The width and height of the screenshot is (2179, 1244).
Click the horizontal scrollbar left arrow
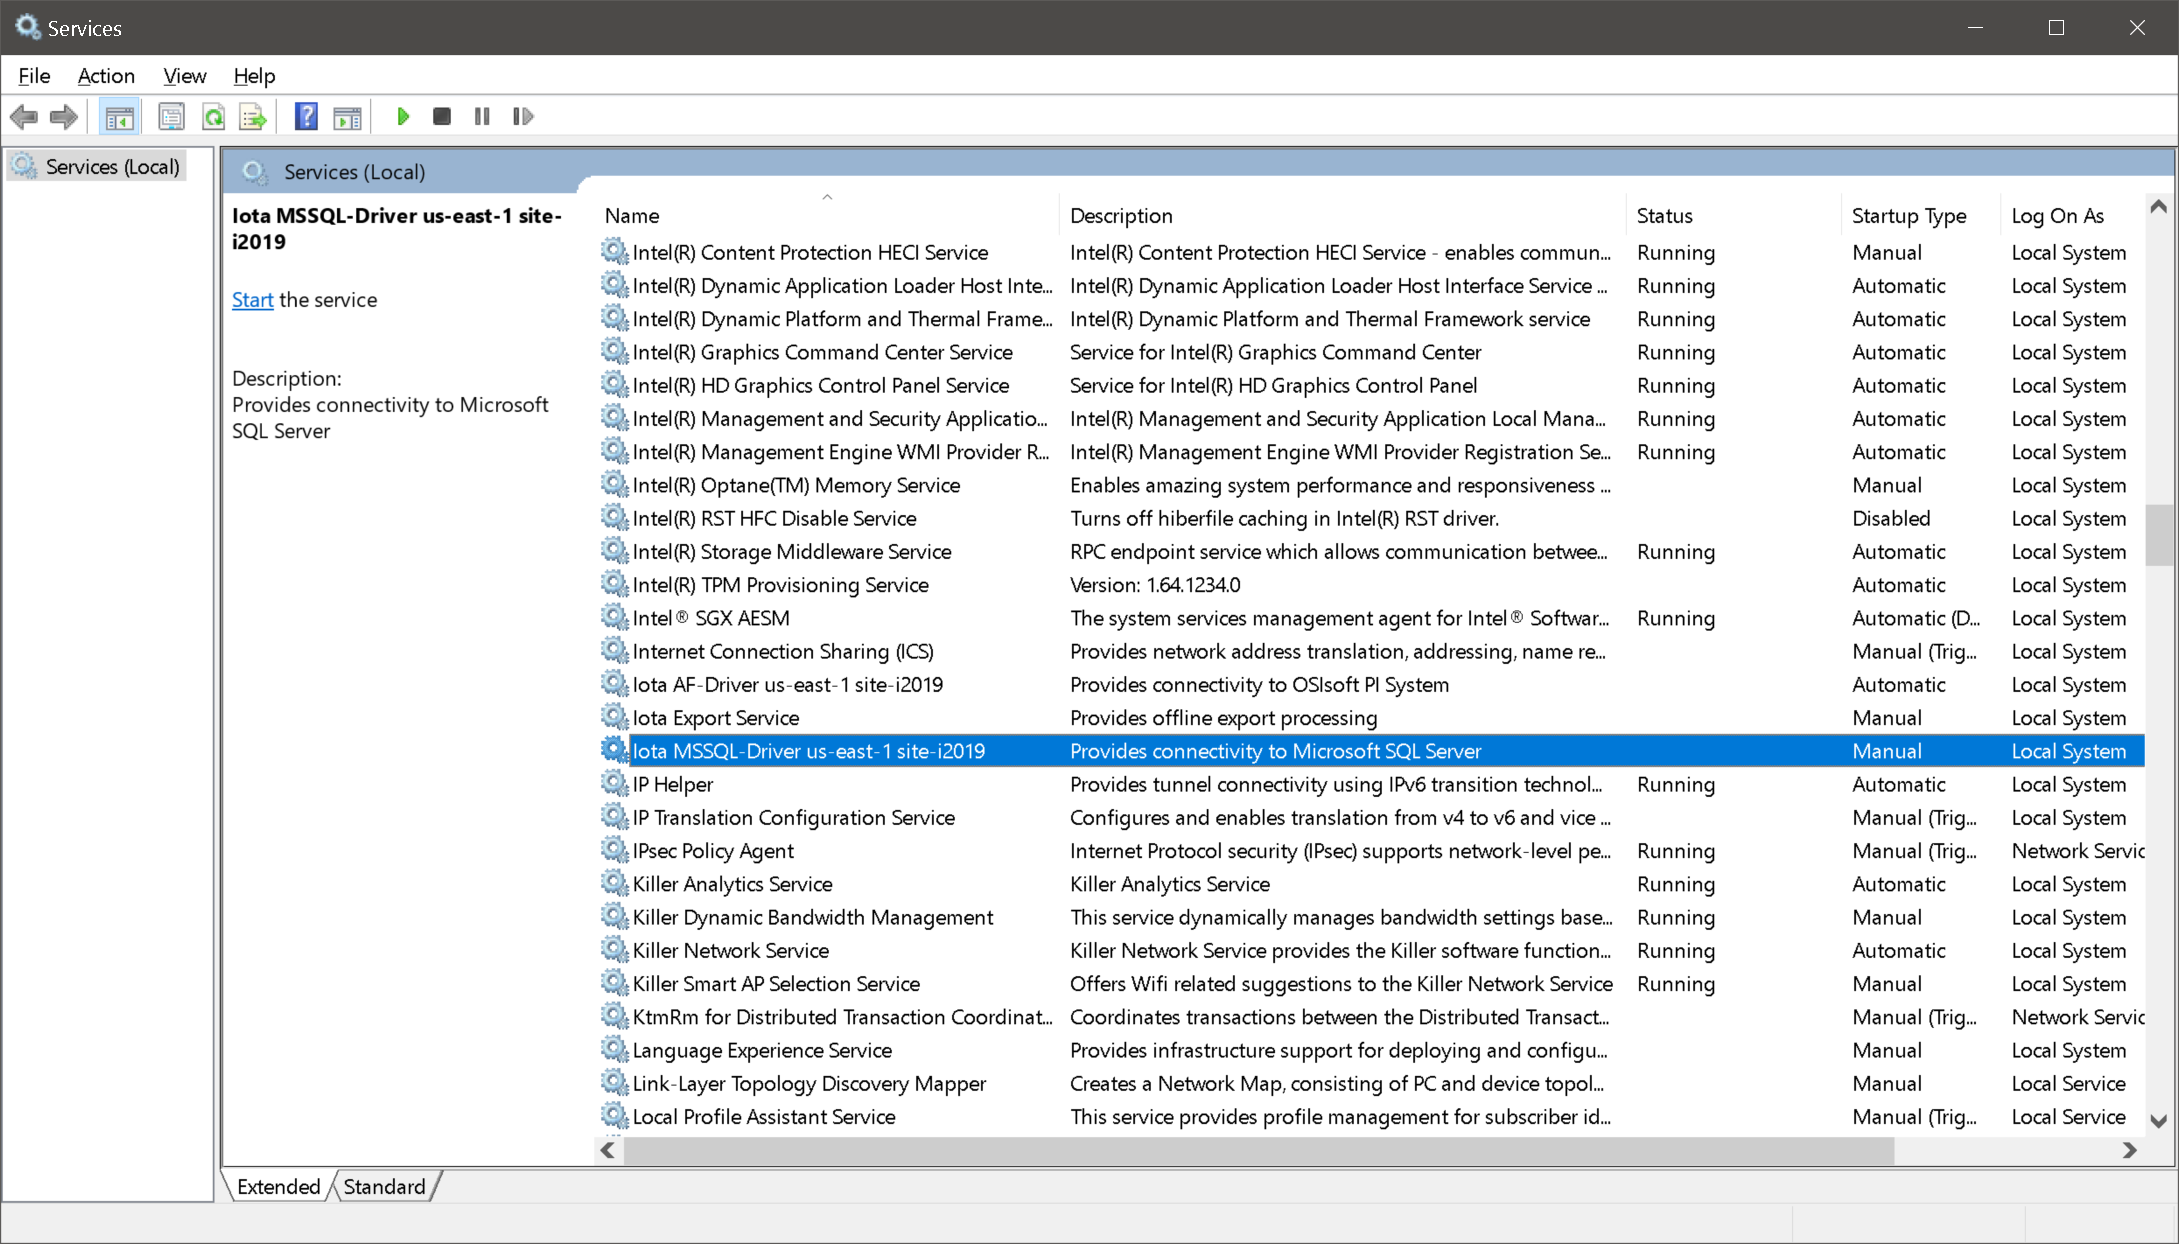(608, 1150)
